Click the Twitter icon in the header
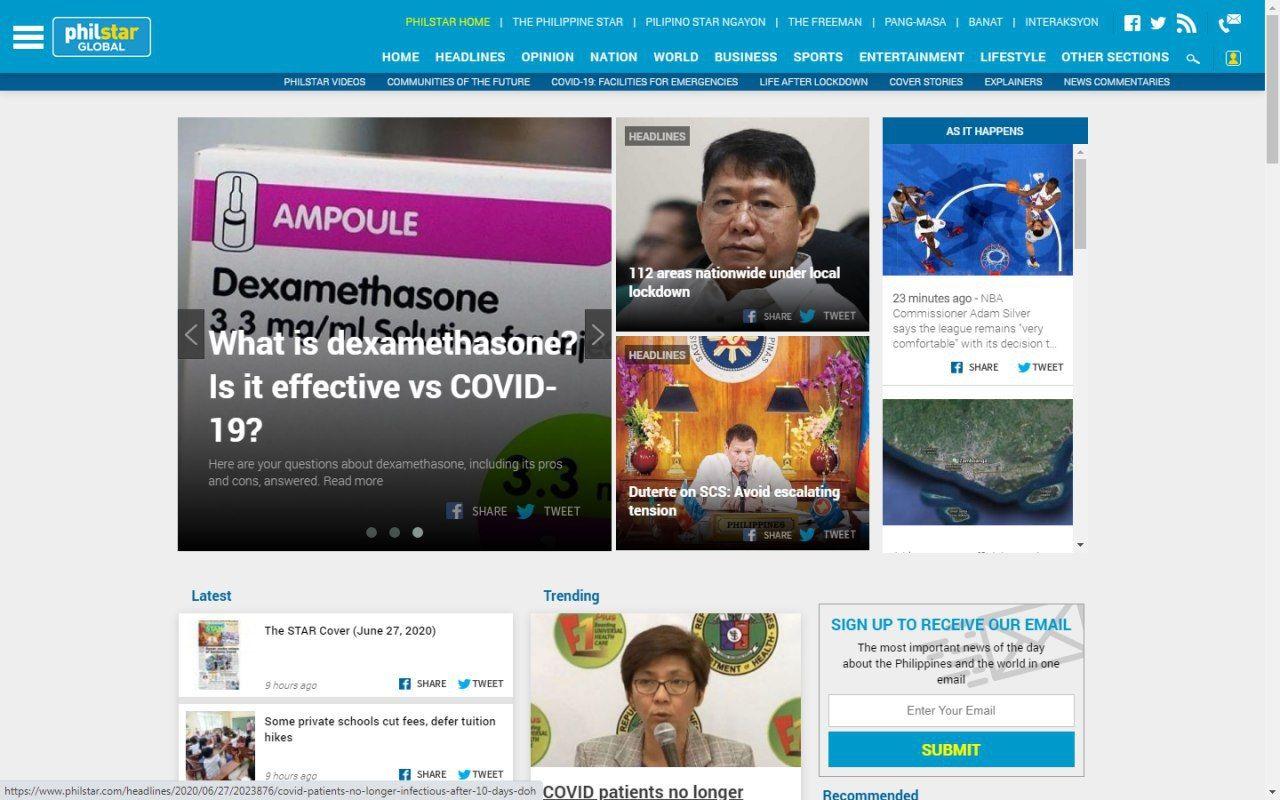 click(1158, 23)
